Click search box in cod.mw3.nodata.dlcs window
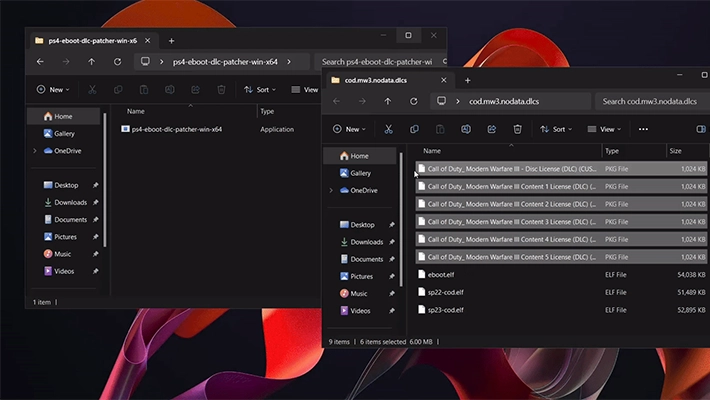The width and height of the screenshot is (710, 400). pyautogui.click(x=652, y=101)
